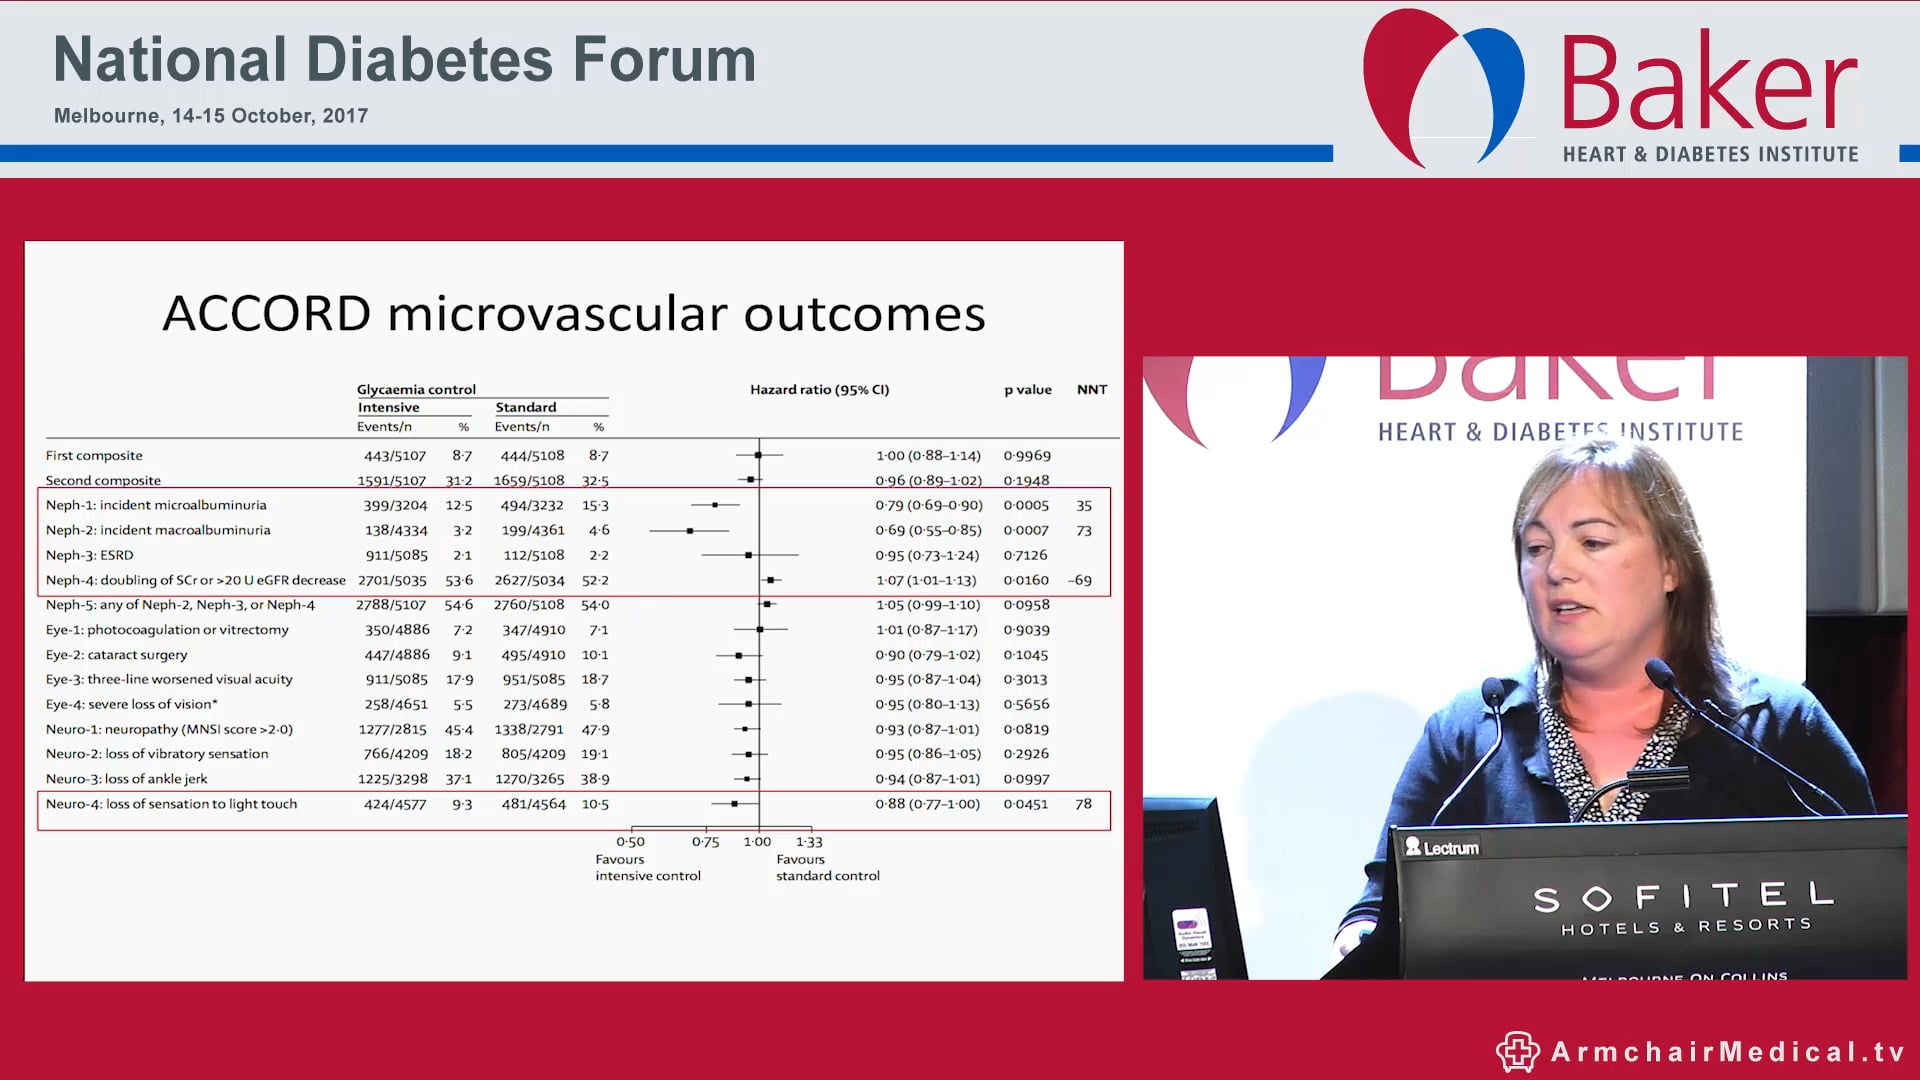This screenshot has width=1920, height=1080.
Task: Select the red Baker teardrop emblem
Action: point(1407,80)
